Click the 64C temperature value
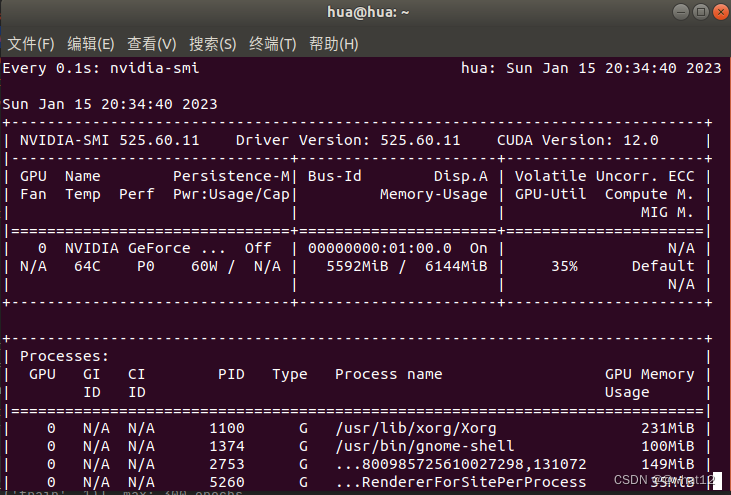Image resolution: width=731 pixels, height=495 pixels. [x=87, y=266]
